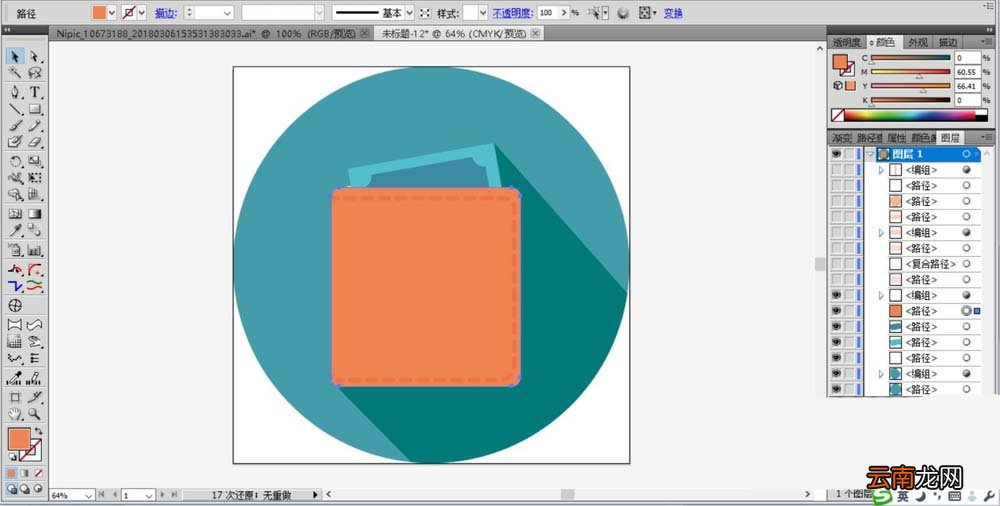
Task: Open the fill color dropdown in control bar
Action: 112,13
